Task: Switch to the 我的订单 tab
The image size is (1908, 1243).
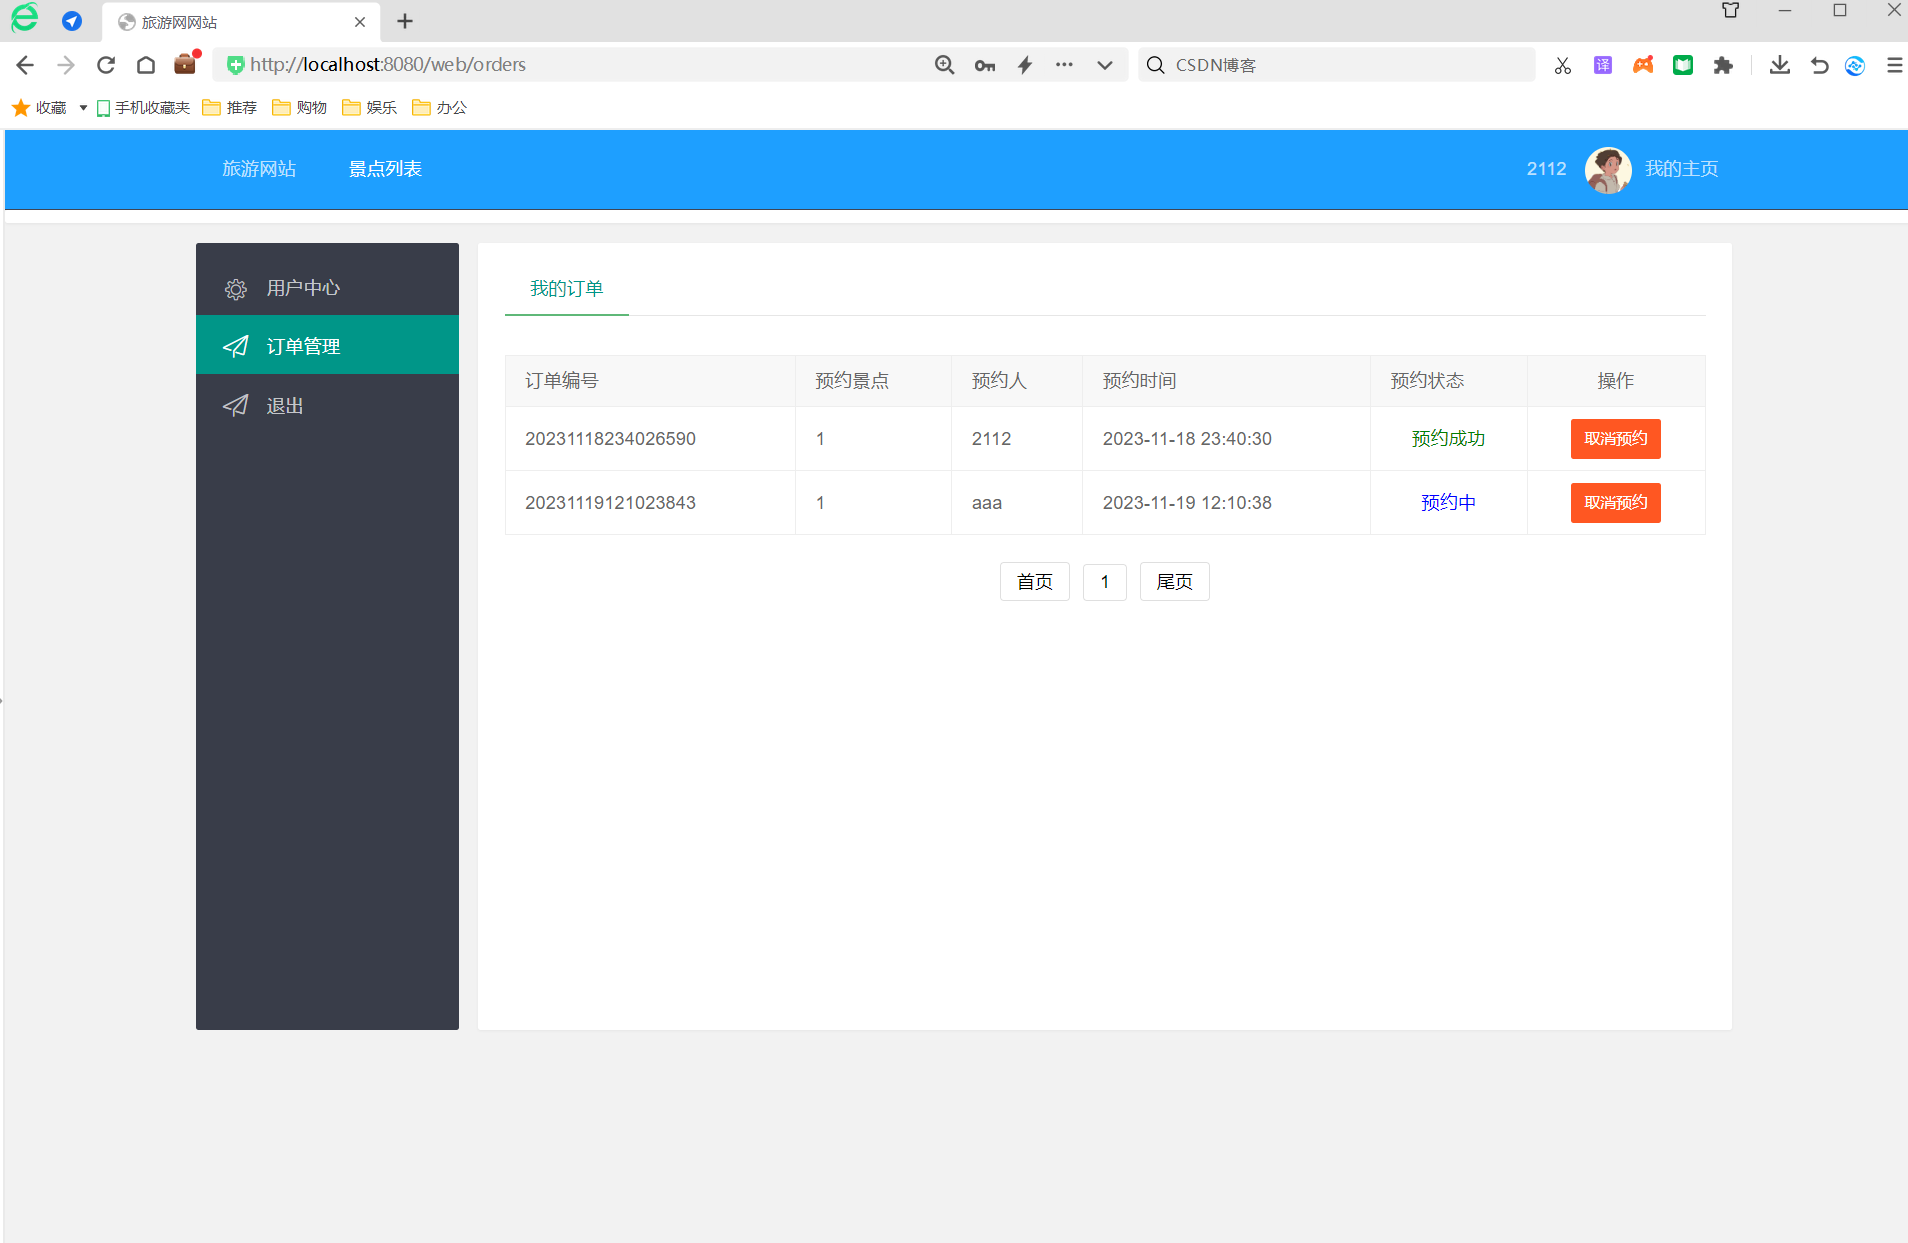Action: (x=566, y=289)
